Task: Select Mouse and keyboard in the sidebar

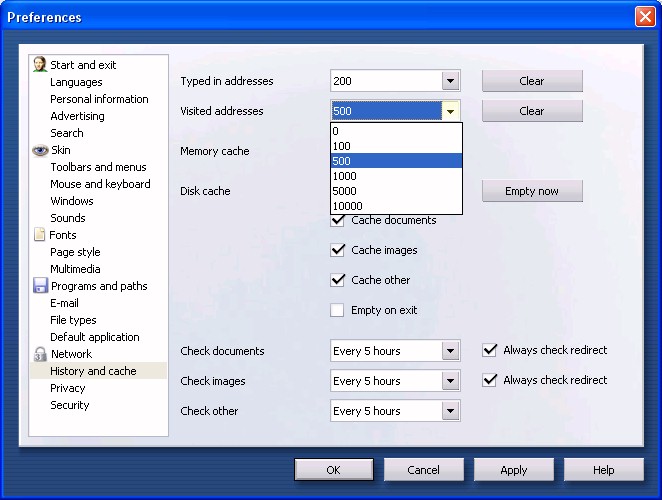Action: 100,184
